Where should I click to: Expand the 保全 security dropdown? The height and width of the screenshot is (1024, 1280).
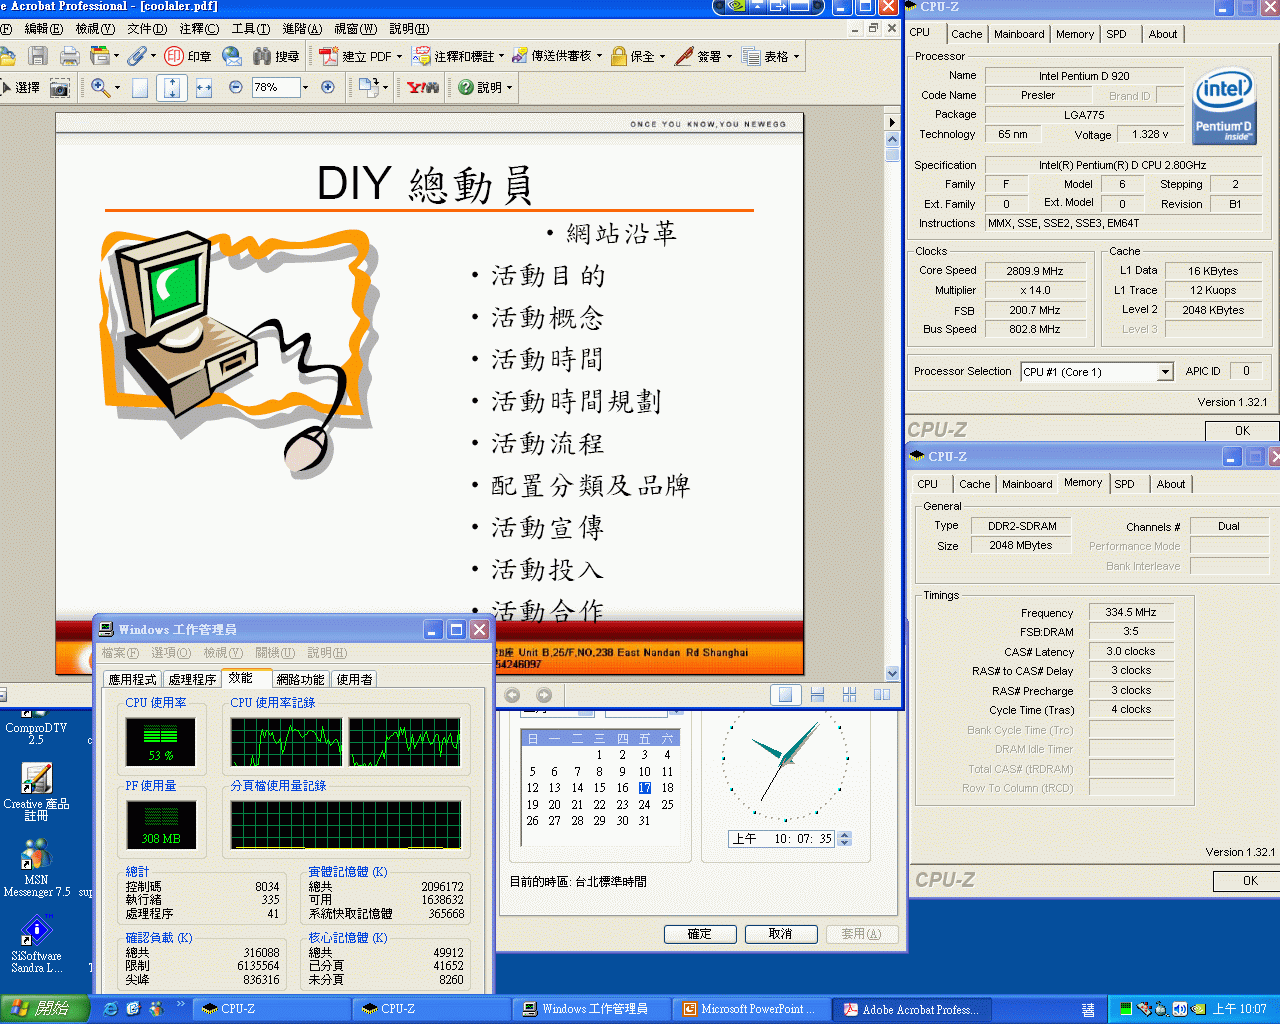click(663, 57)
